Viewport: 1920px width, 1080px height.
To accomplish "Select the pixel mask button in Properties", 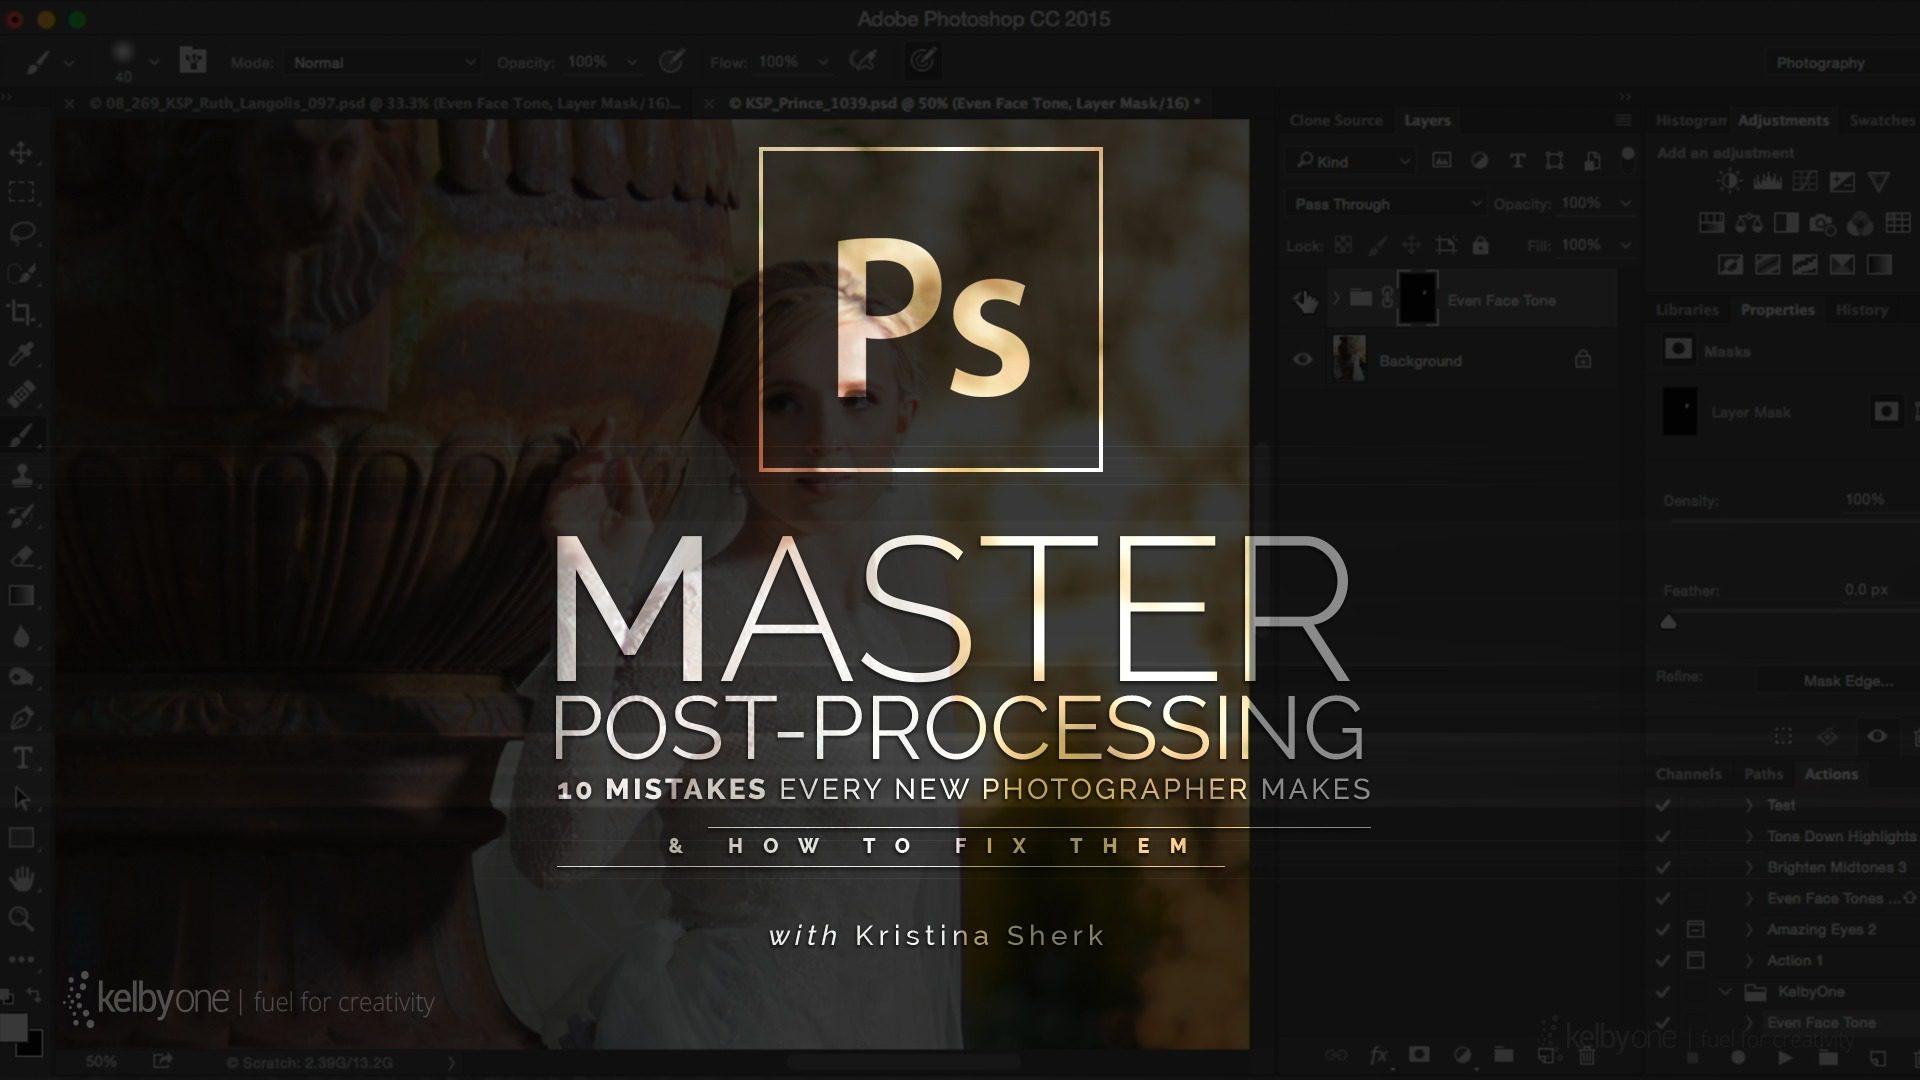I will pos(1886,411).
